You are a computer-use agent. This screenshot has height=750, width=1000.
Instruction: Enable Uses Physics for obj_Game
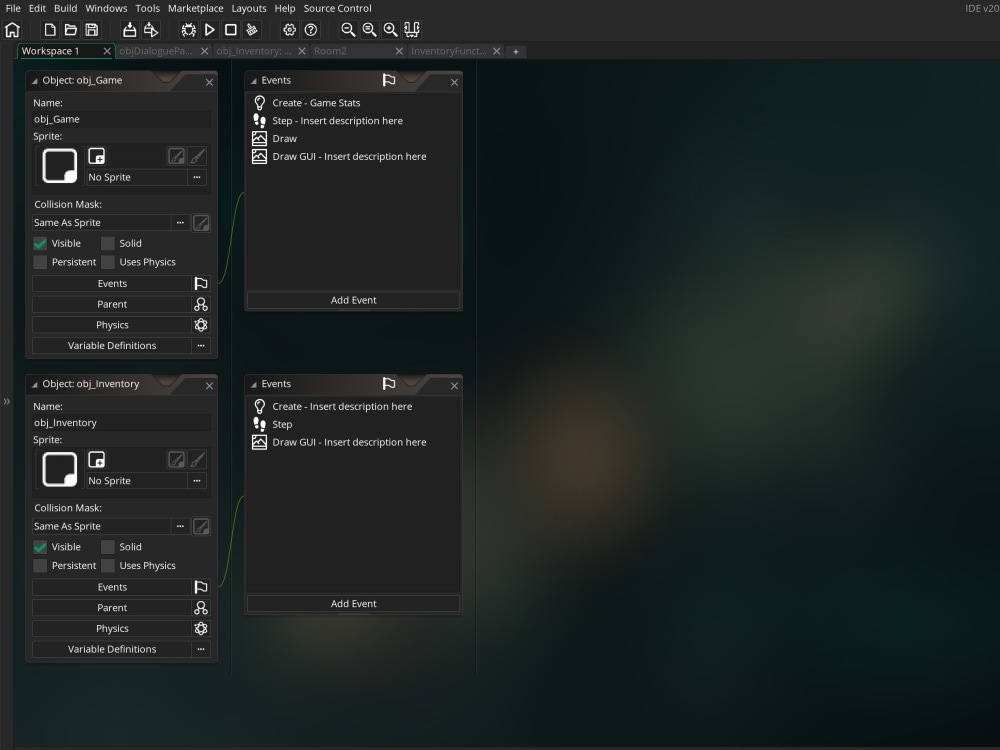click(108, 262)
